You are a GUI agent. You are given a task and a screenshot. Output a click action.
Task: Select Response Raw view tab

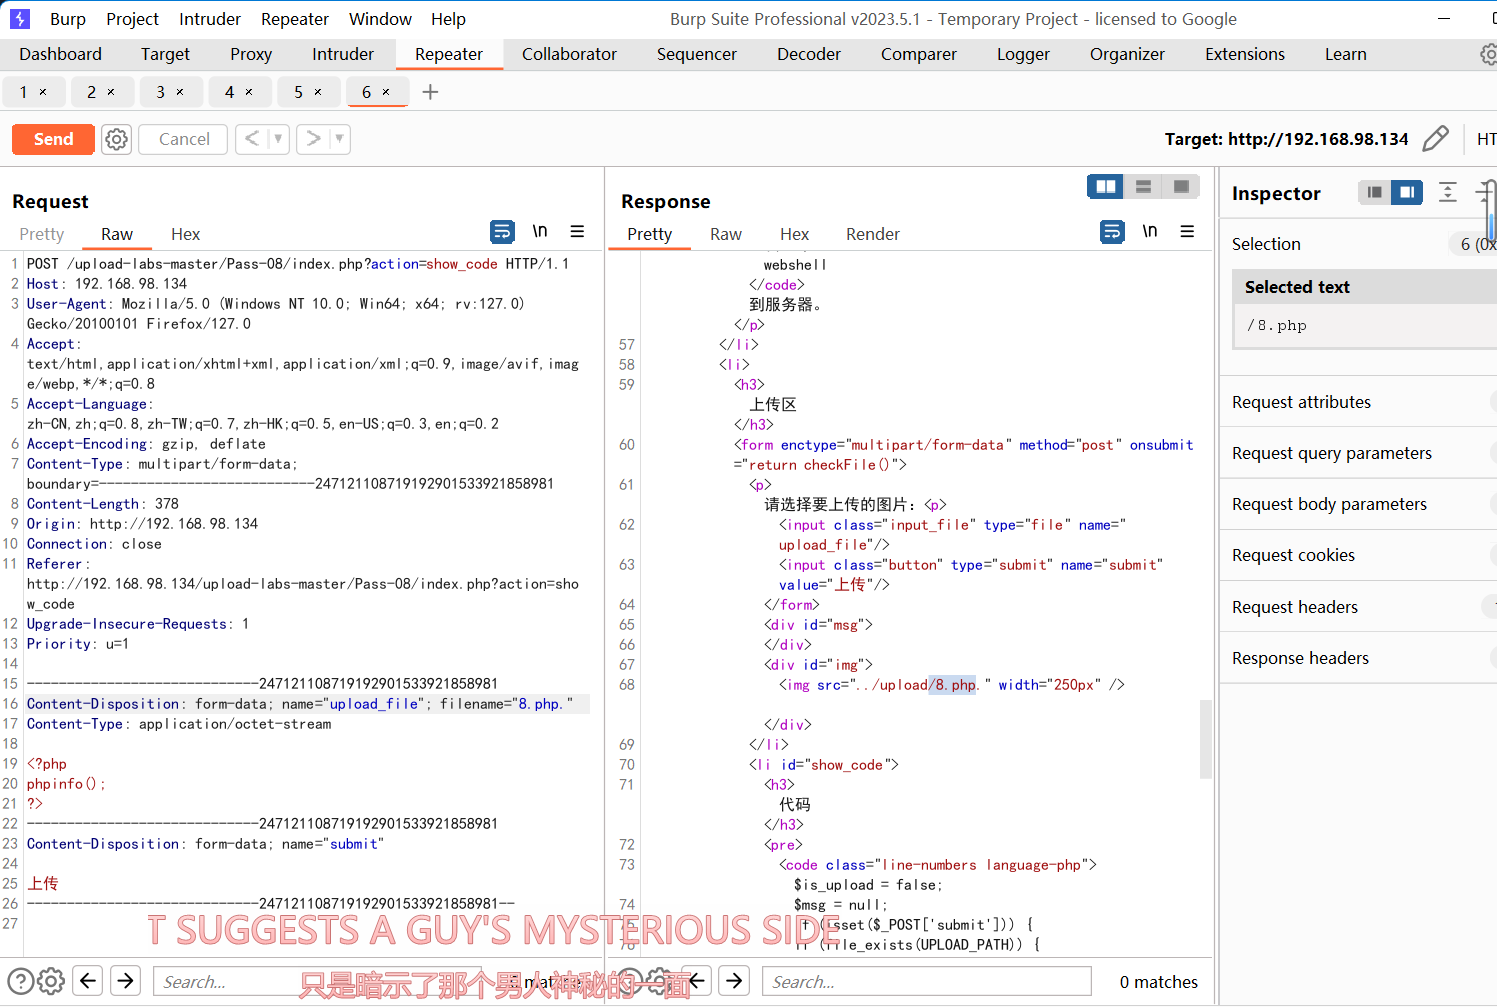(x=726, y=234)
